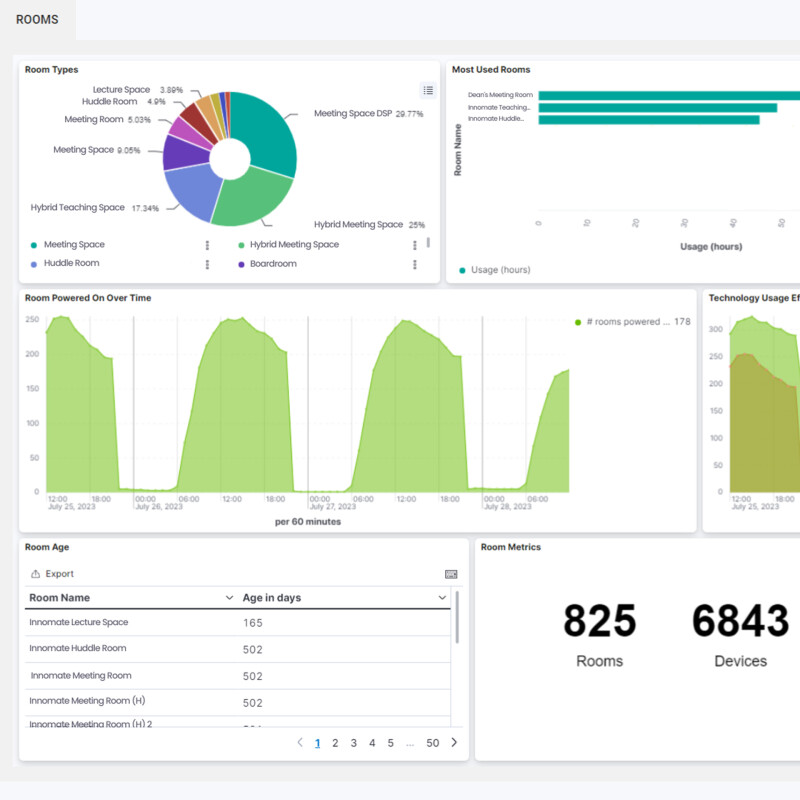
Task: Click Room Types legend scrollbar
Action: pos(428,242)
